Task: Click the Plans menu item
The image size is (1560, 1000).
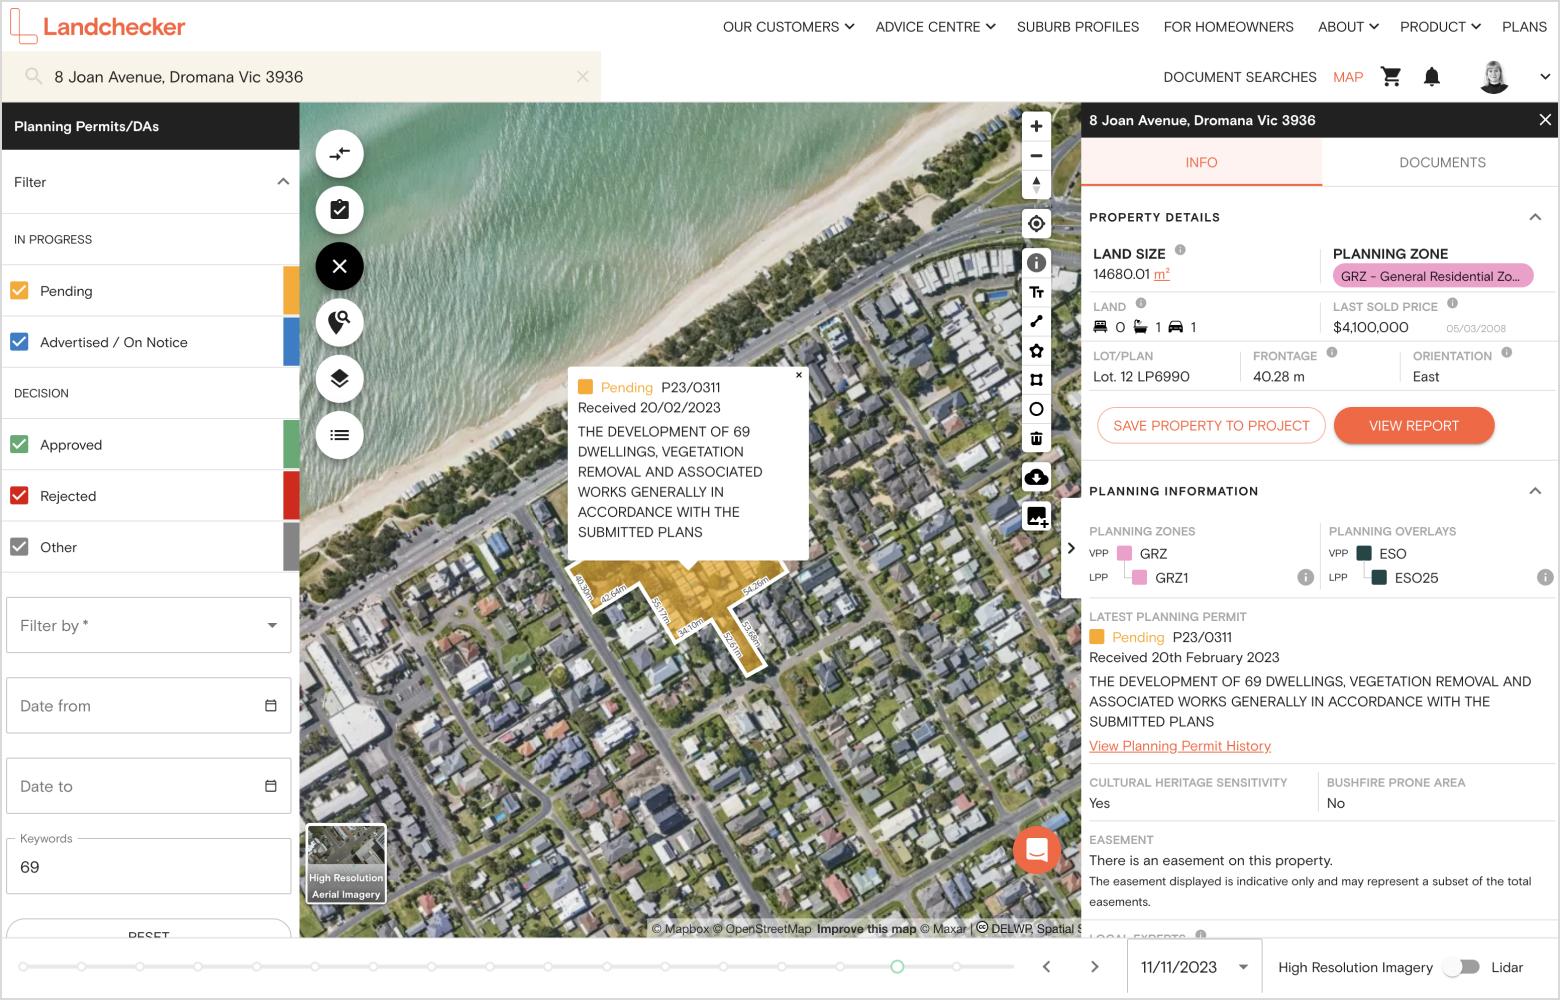Action: [x=1524, y=27]
